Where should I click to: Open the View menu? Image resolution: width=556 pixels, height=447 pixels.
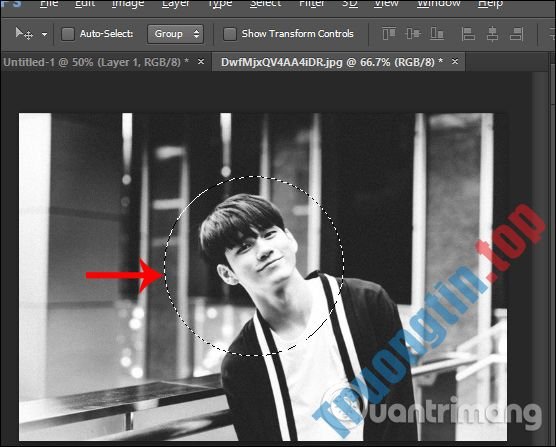click(x=387, y=4)
